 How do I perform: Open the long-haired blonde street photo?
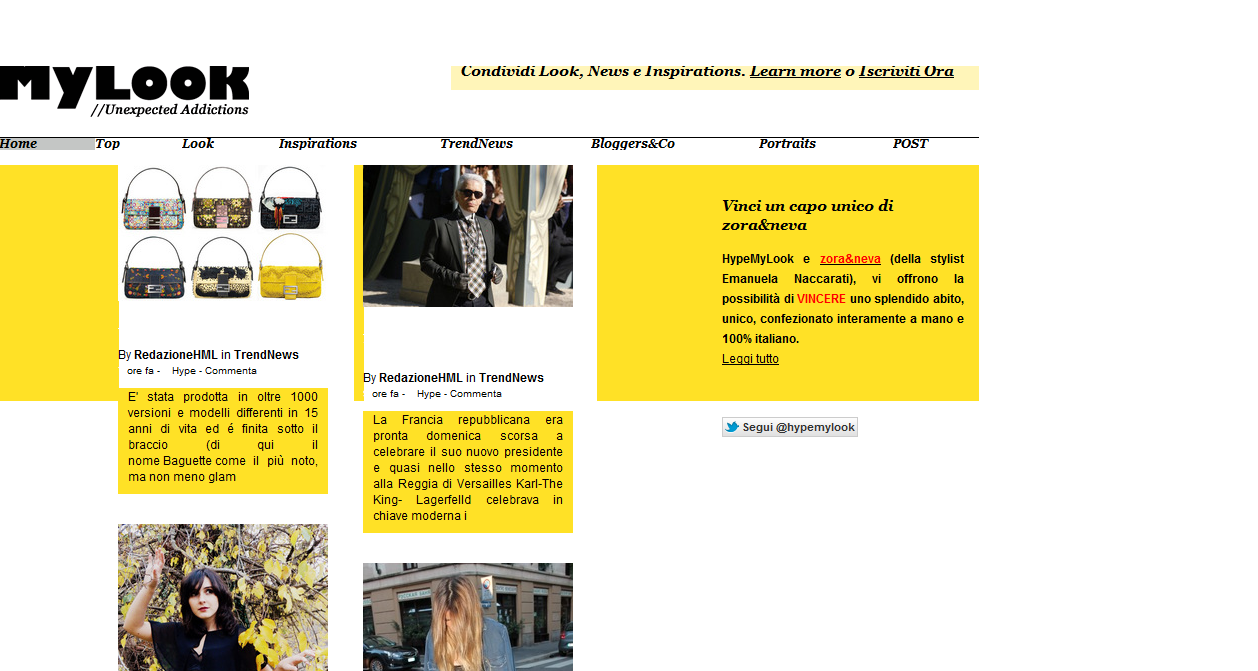point(468,616)
